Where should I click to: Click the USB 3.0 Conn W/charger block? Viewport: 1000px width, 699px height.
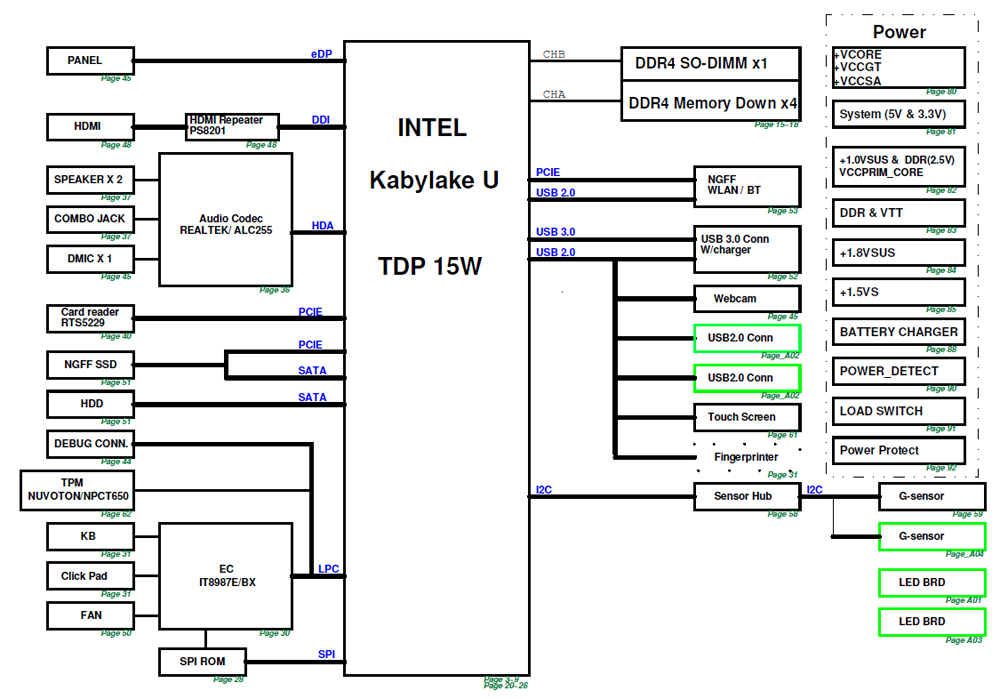coord(747,249)
